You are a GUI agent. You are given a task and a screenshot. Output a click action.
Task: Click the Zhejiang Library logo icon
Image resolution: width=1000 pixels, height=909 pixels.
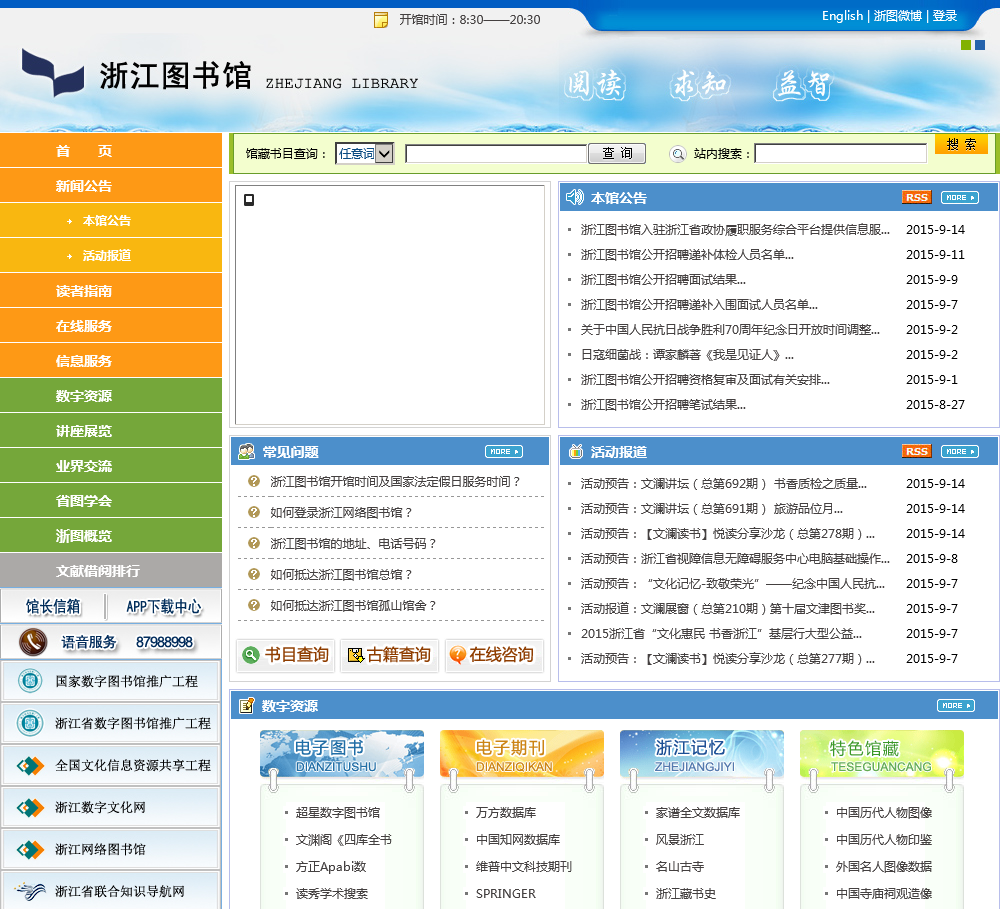(x=53, y=72)
